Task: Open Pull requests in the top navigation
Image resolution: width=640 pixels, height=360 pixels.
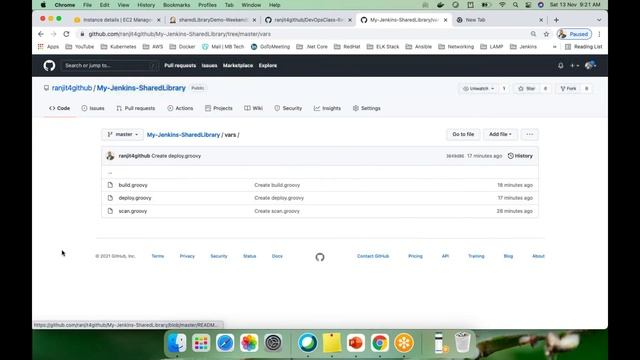Action: tap(180, 65)
